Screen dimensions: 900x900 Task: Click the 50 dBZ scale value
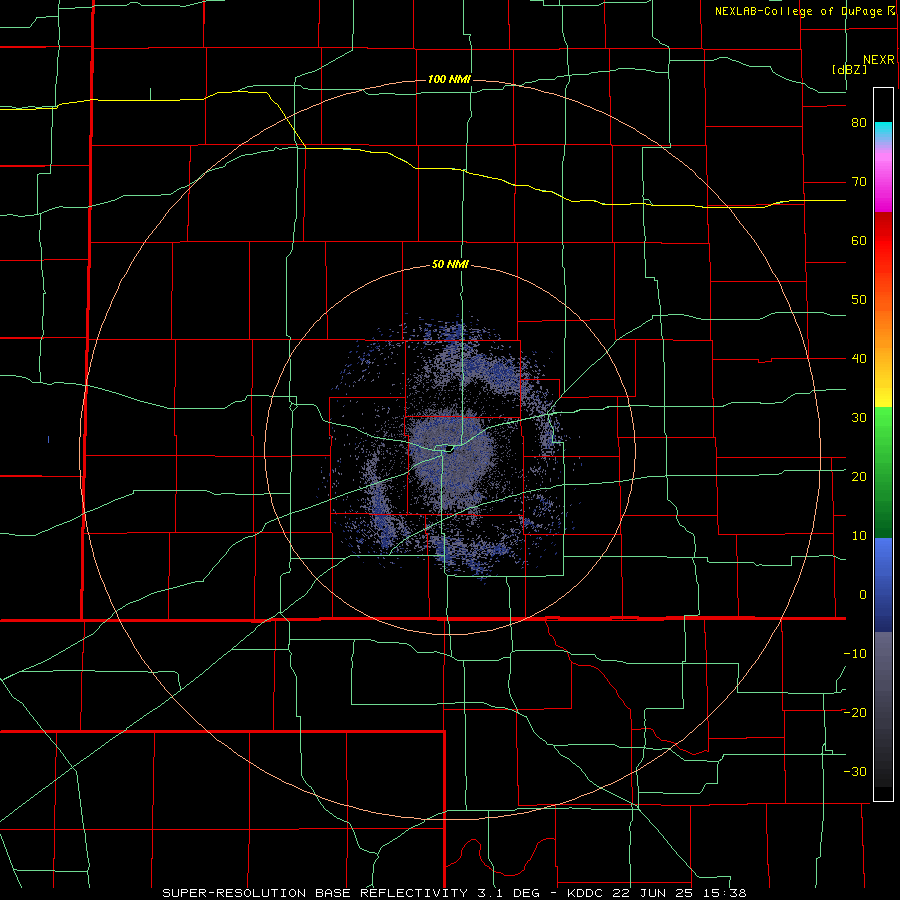859,300
